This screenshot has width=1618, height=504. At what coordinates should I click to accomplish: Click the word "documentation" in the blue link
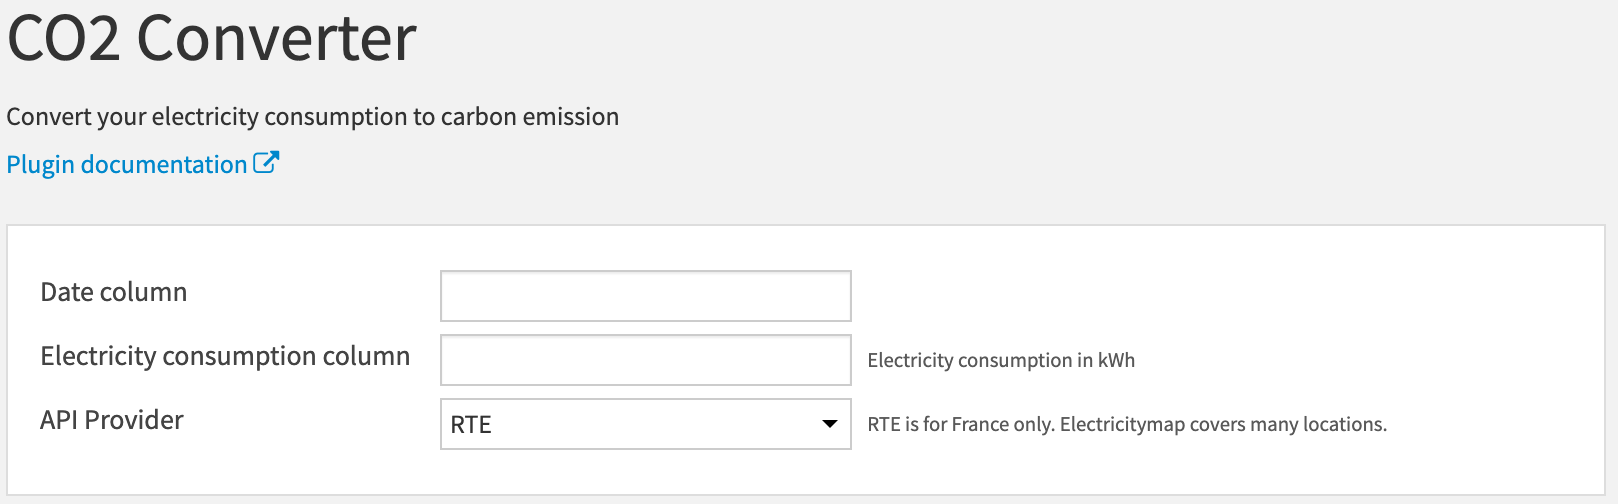click(x=164, y=165)
